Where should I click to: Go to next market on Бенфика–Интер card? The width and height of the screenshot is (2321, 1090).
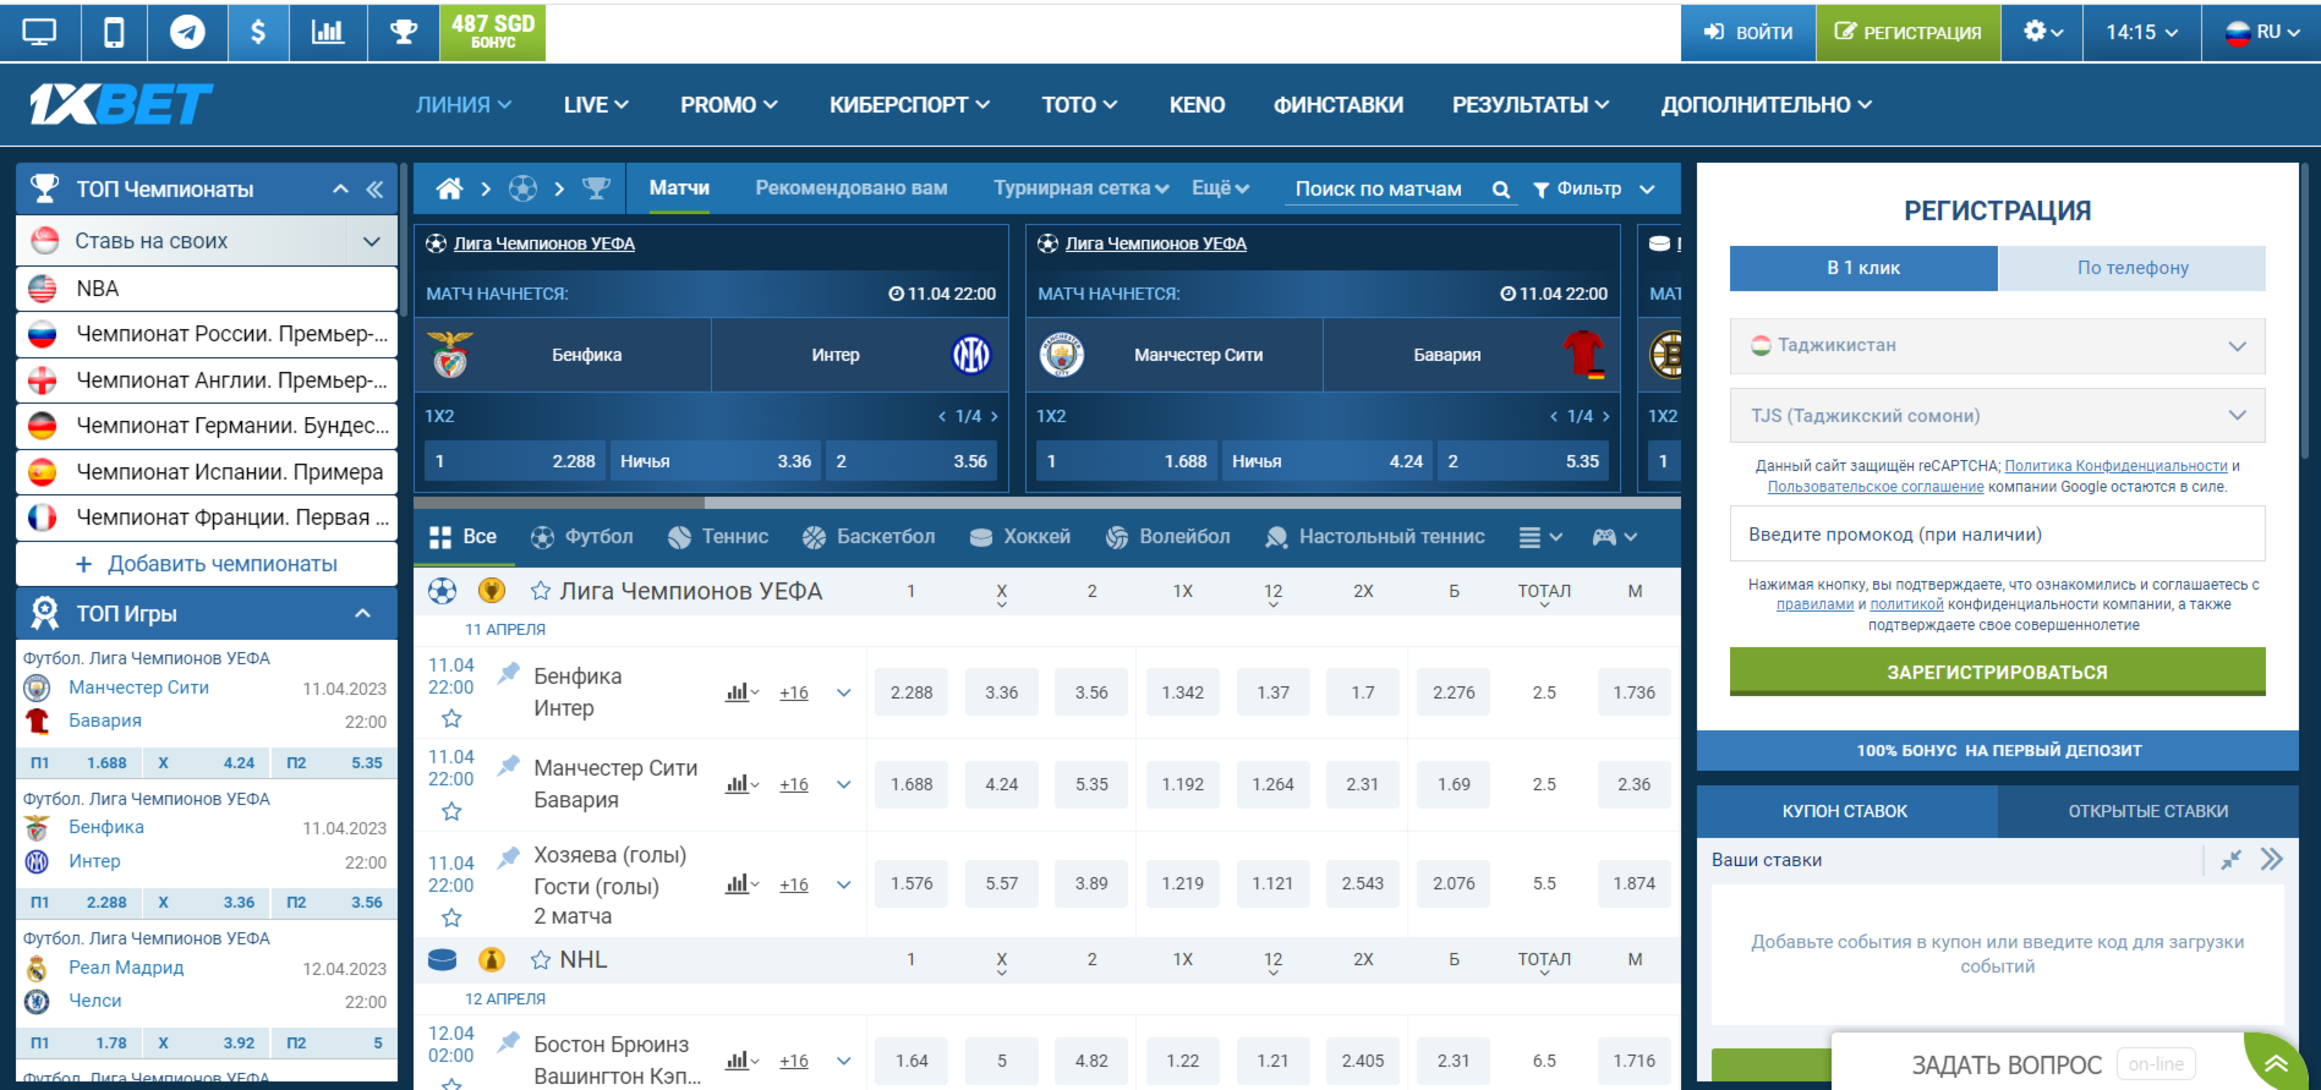click(x=994, y=416)
